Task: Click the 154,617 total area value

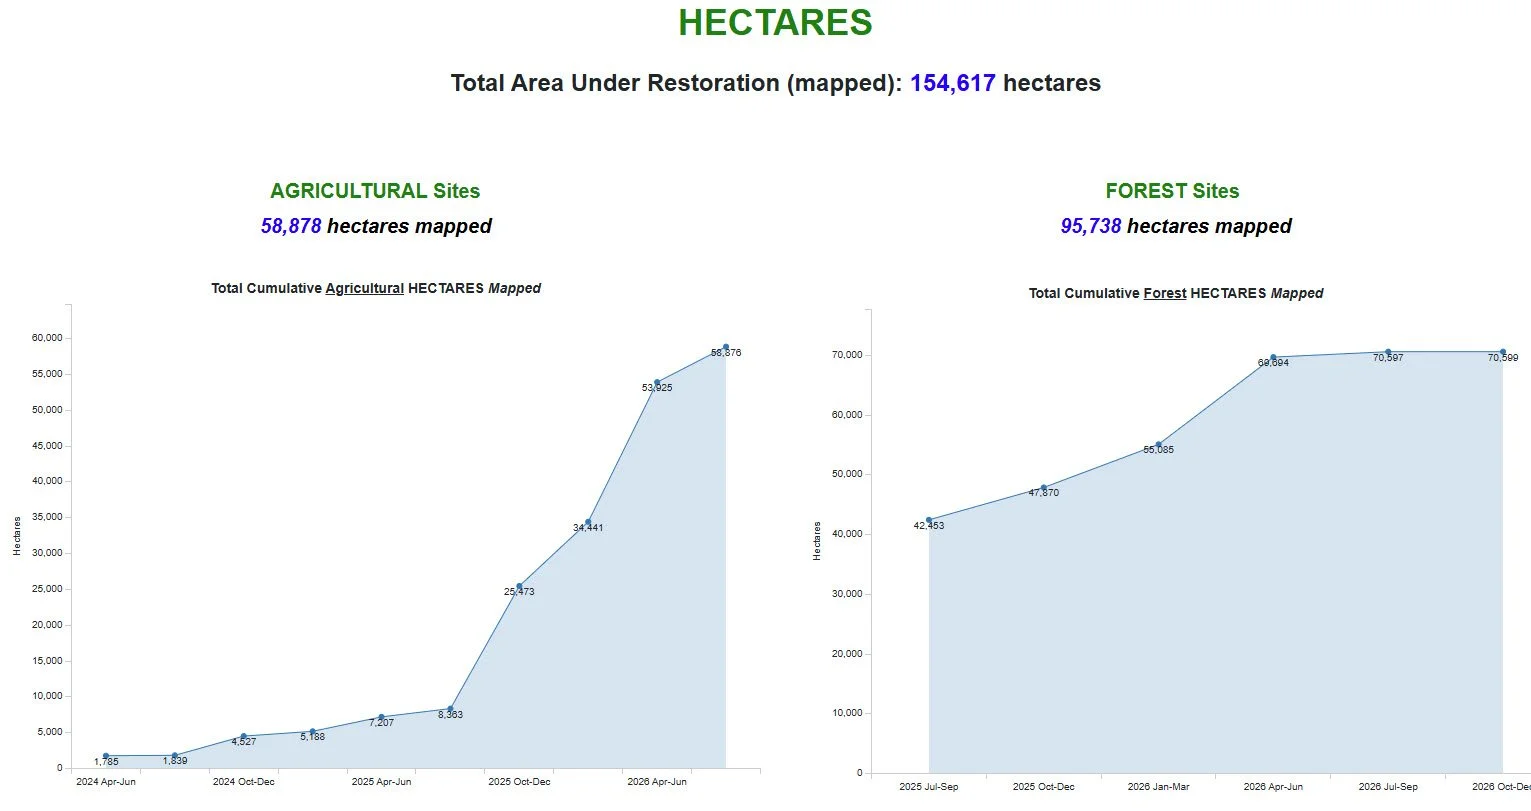Action: point(952,83)
